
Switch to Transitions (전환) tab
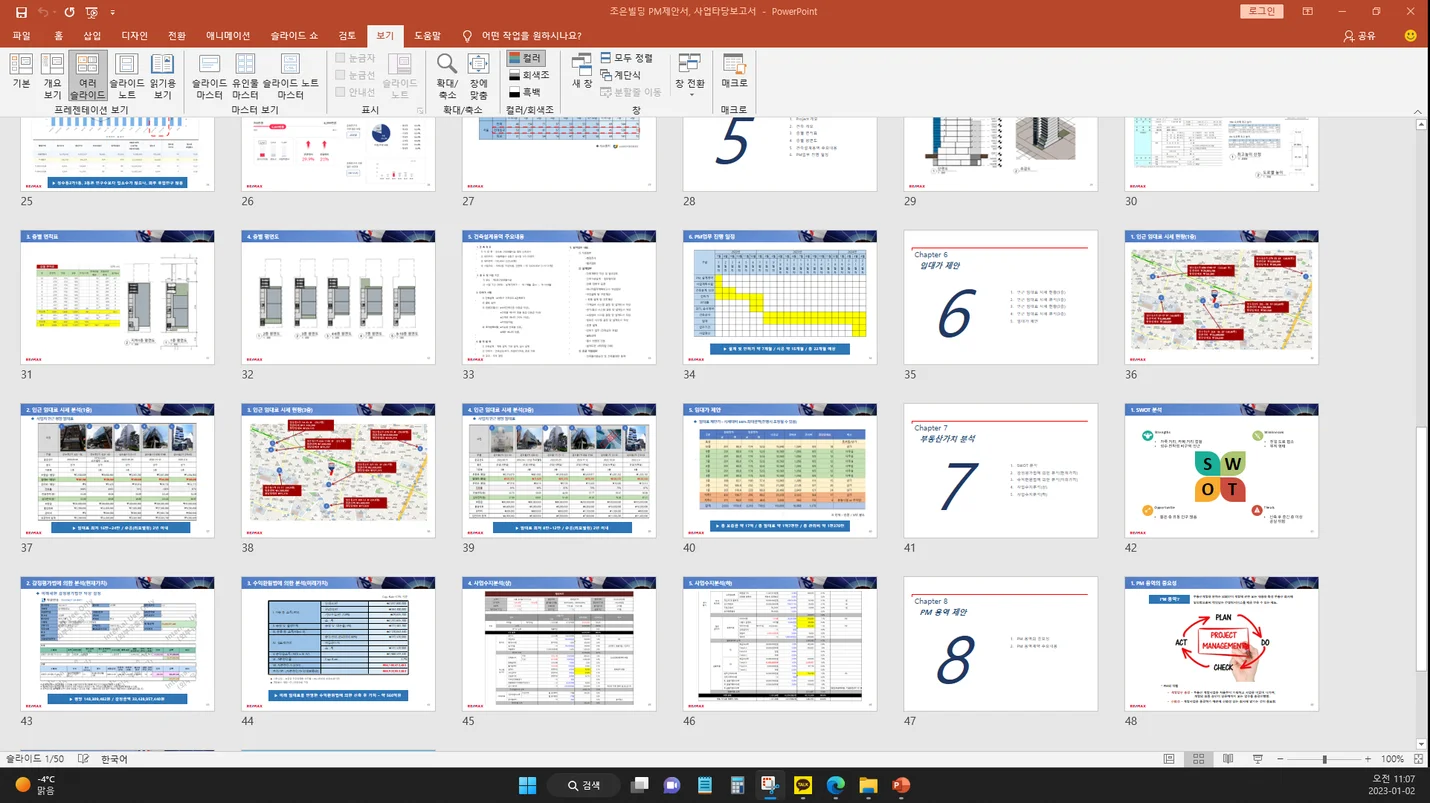tap(177, 35)
